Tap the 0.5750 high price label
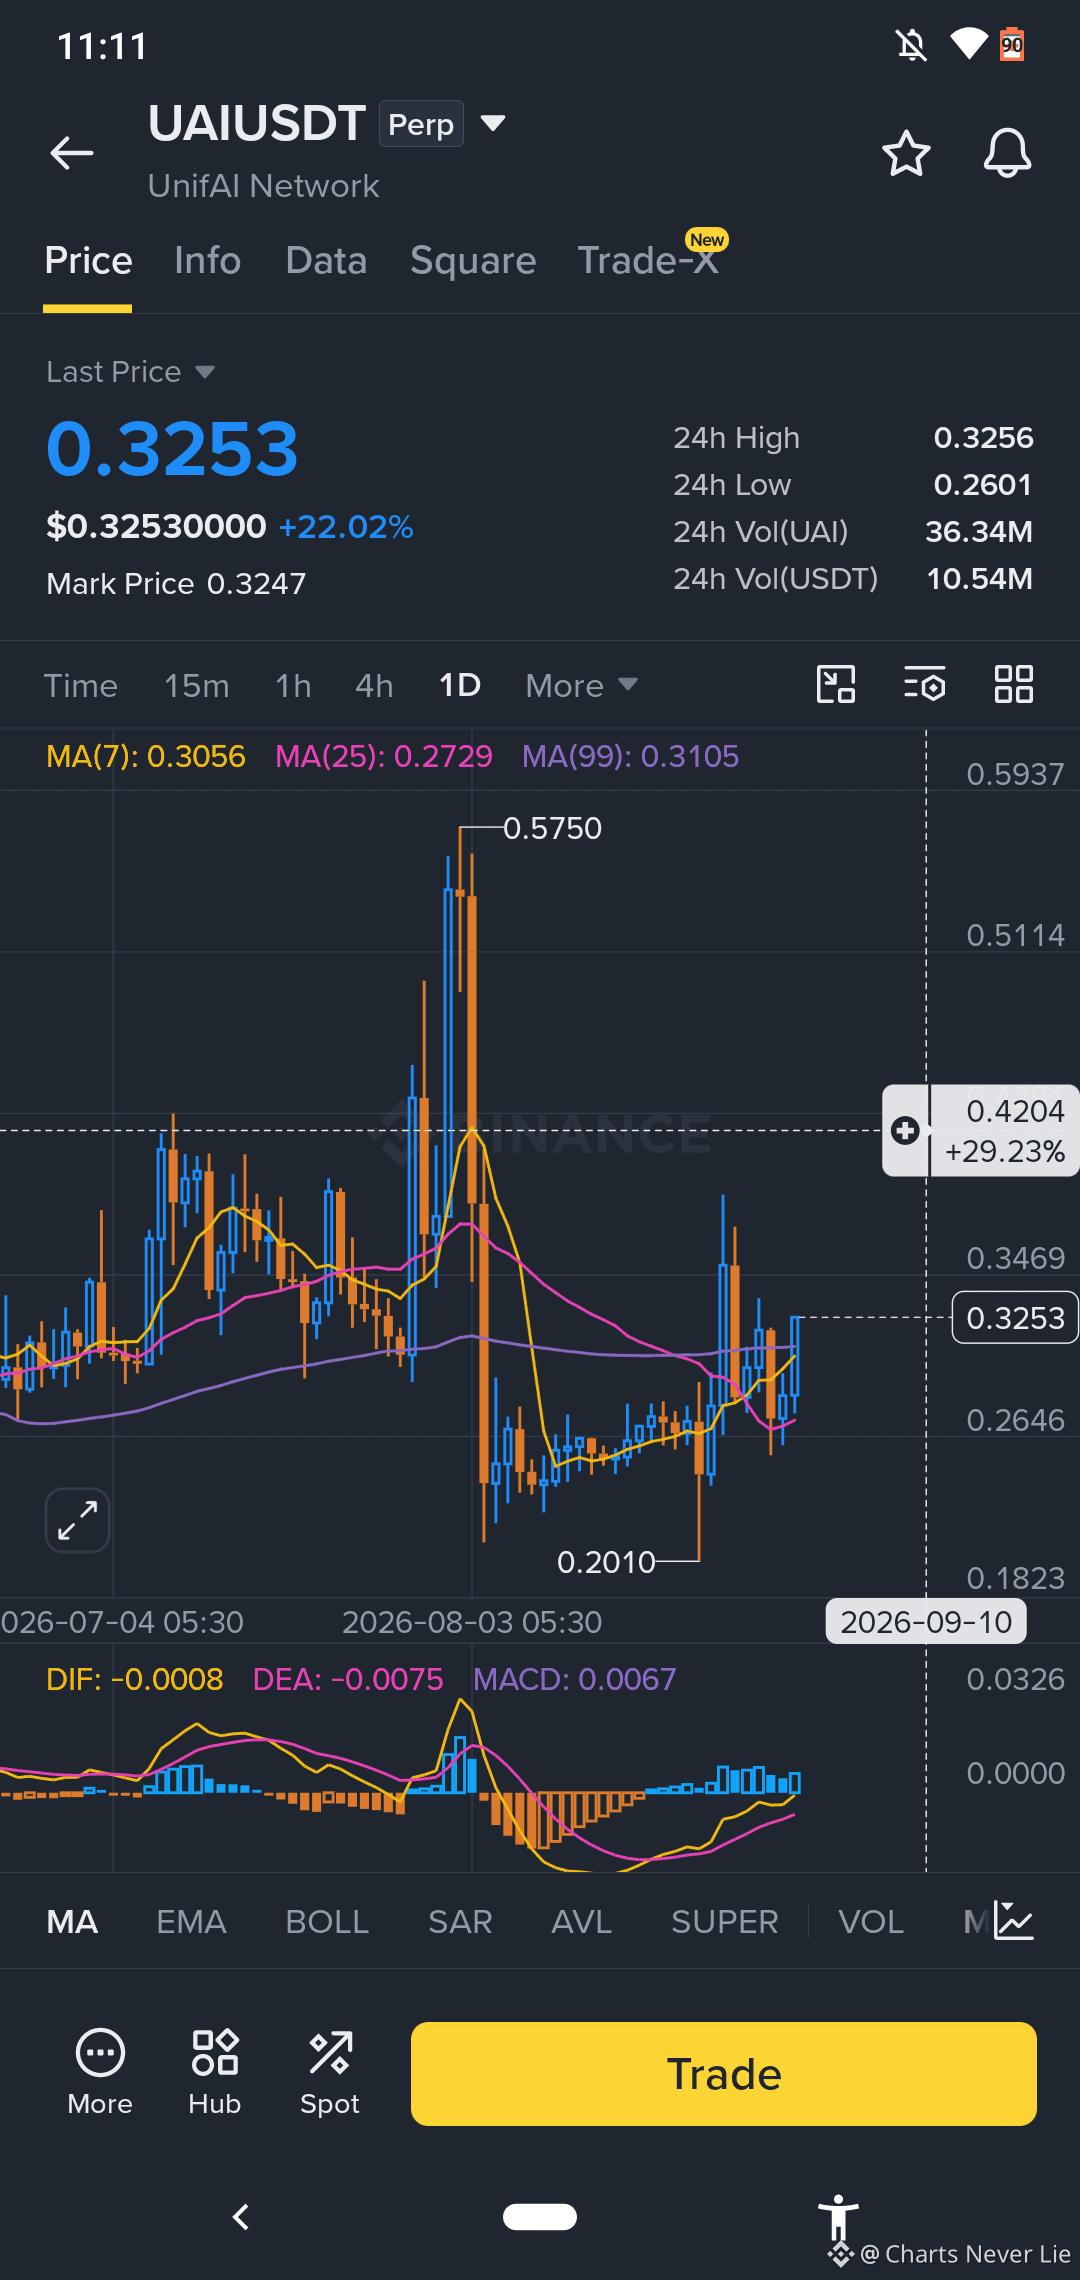1080x2280 pixels. point(552,828)
